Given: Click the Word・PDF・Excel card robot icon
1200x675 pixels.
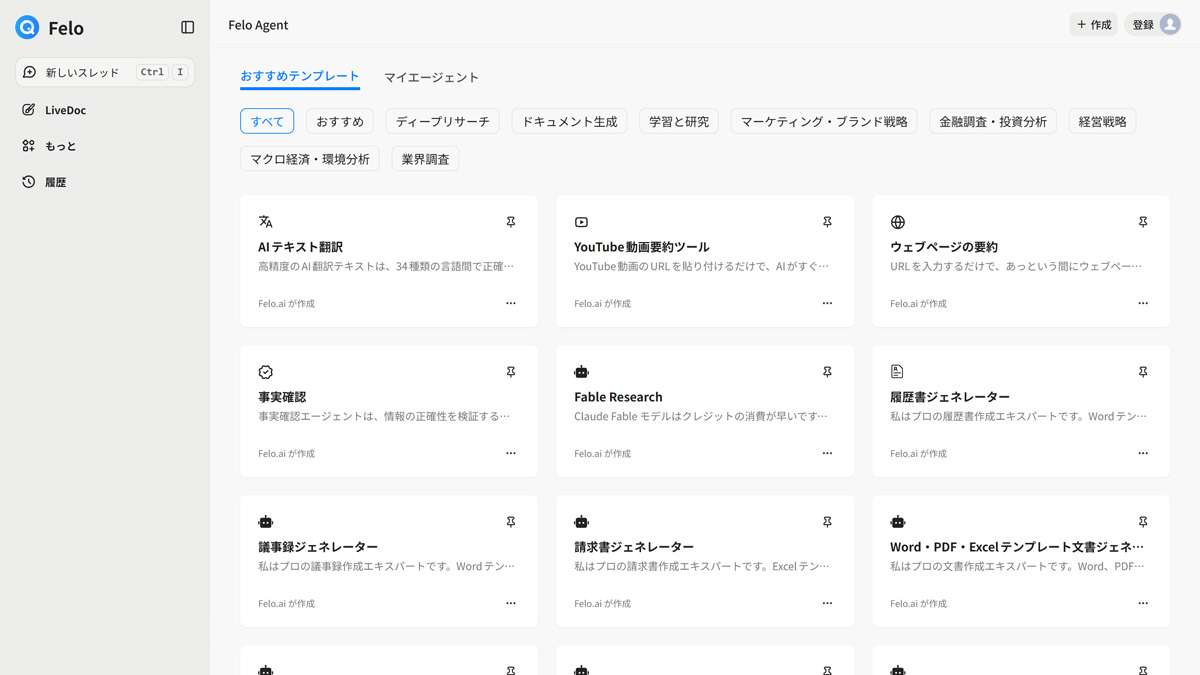Looking at the screenshot, I should 897,522.
